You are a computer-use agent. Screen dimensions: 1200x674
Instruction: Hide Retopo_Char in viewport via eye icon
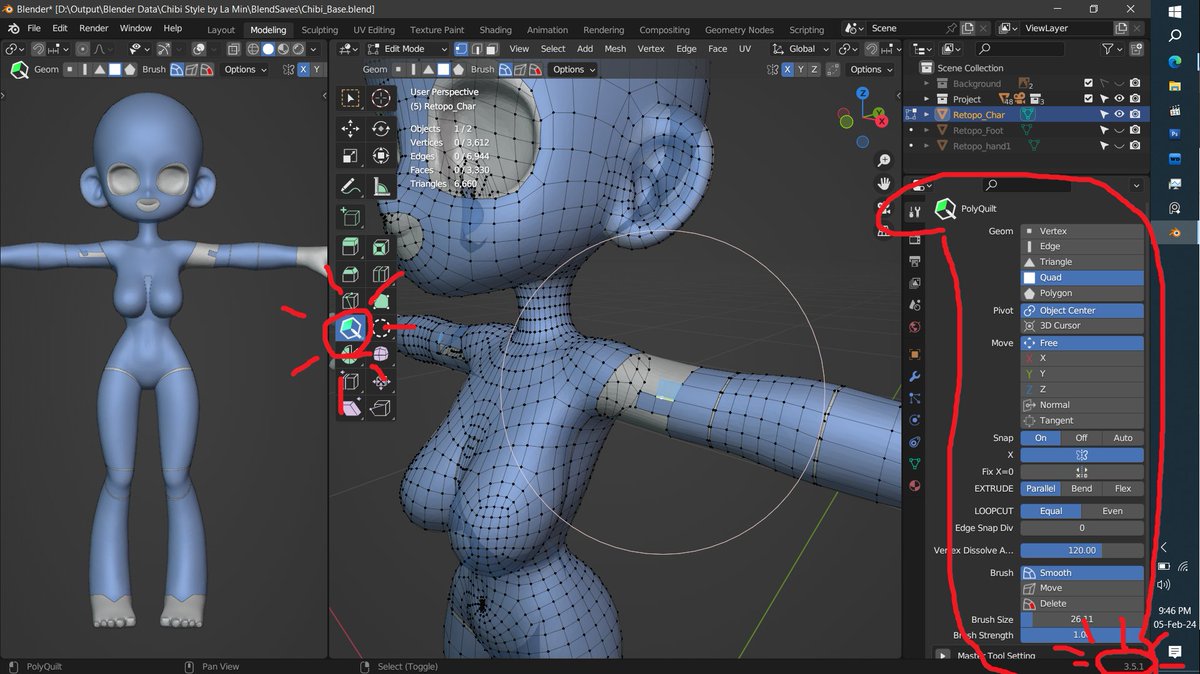pos(1120,114)
